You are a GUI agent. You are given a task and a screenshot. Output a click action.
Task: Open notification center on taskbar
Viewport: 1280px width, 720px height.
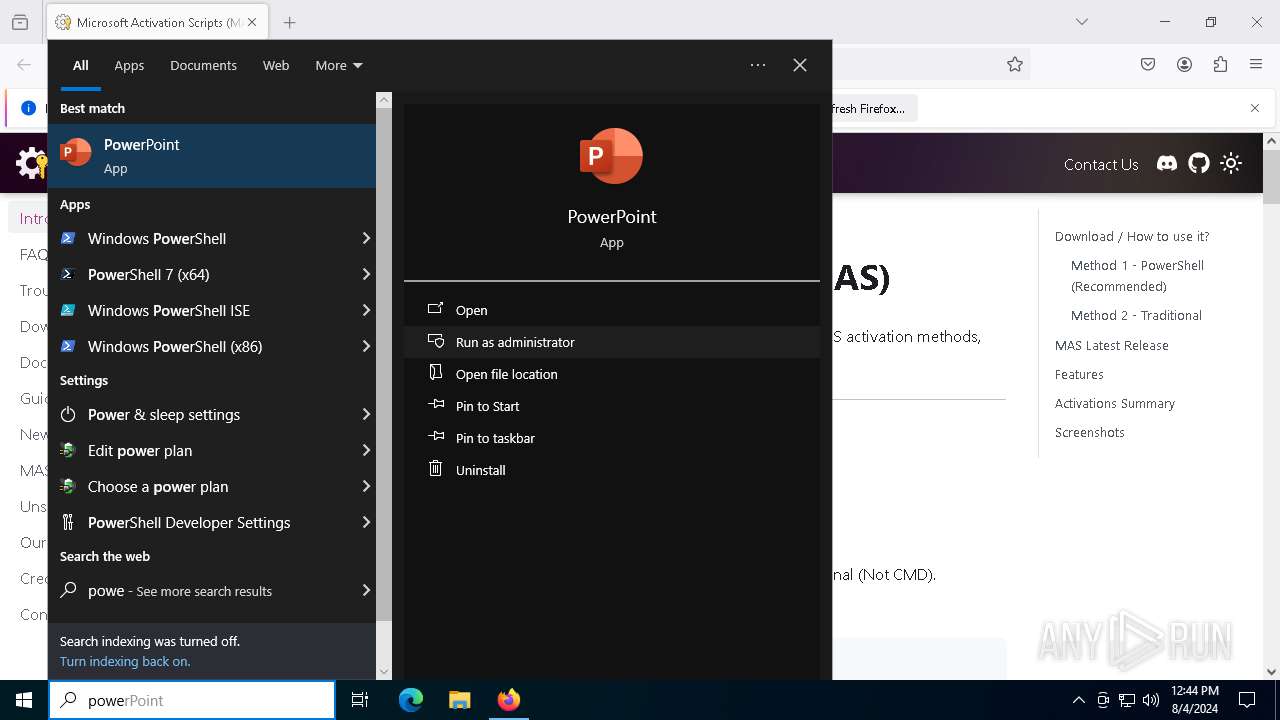click(x=1247, y=700)
